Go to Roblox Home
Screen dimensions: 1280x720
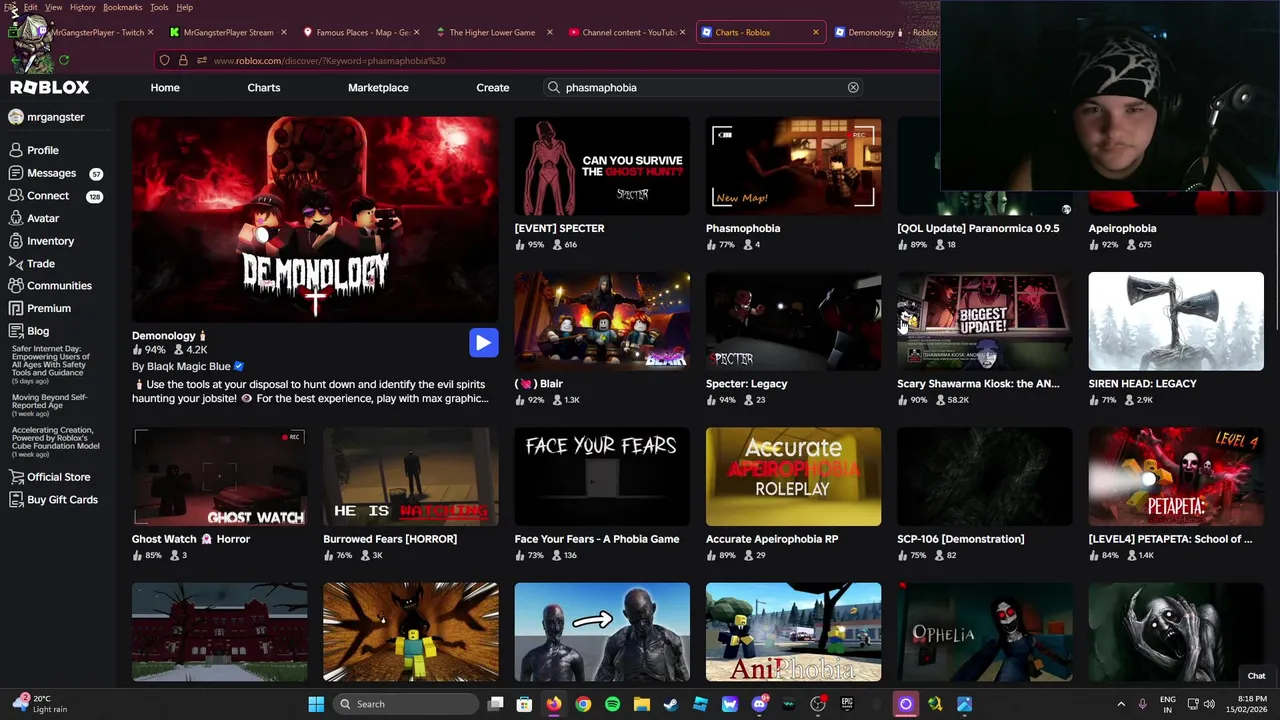pos(165,88)
